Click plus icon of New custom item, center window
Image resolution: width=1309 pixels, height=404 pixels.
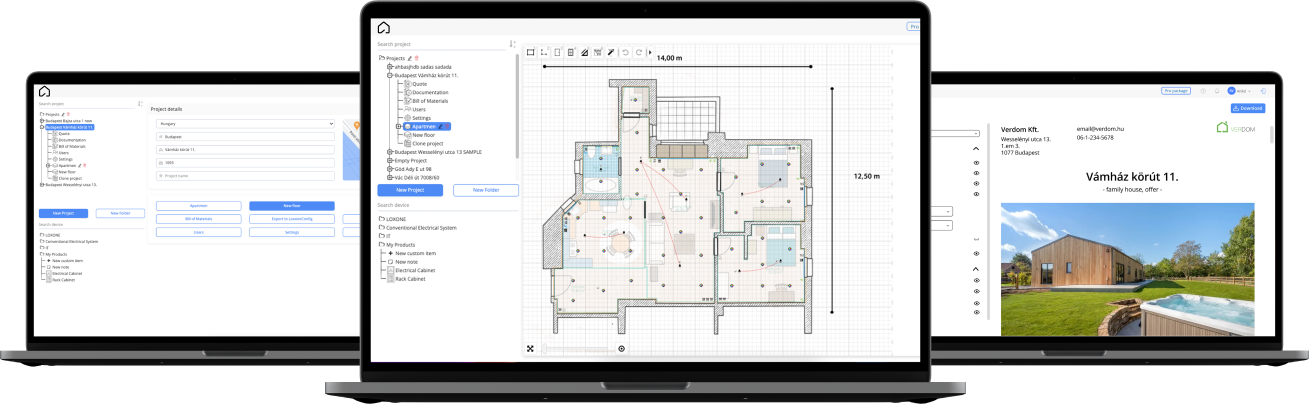[x=391, y=253]
